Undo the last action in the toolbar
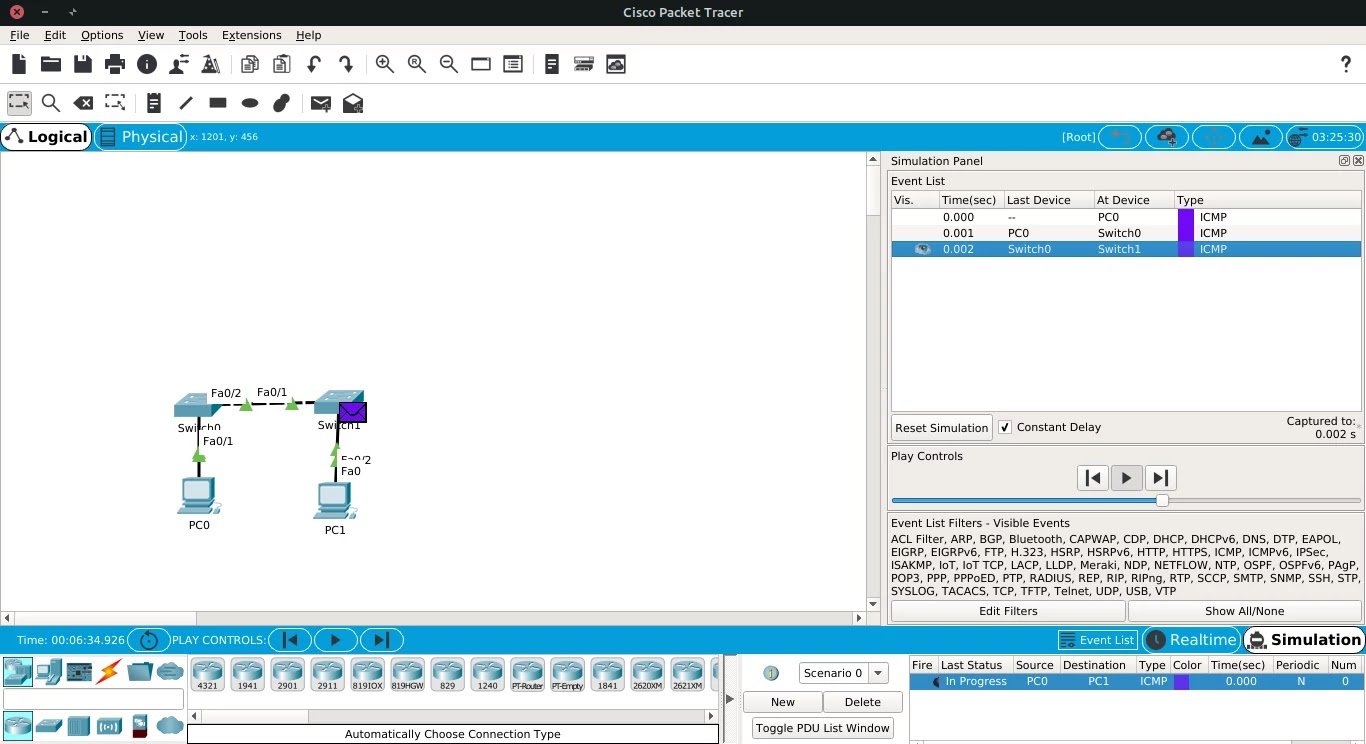Viewport: 1366px width, 744px height. coord(314,64)
